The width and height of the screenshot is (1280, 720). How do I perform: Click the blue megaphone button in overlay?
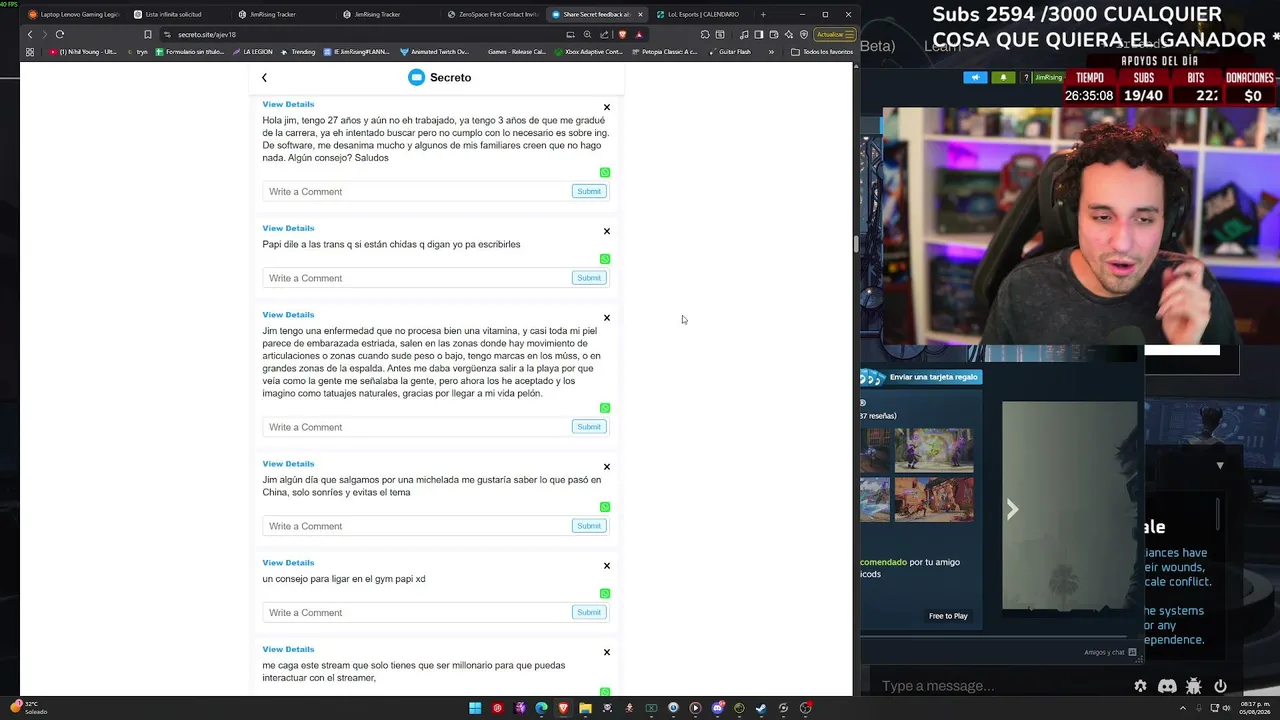pyautogui.click(x=975, y=78)
